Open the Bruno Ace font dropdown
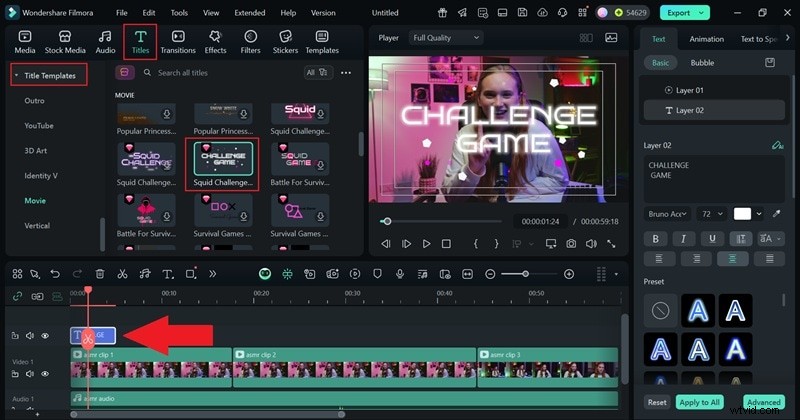Image resolution: width=800 pixels, height=420 pixels. [x=667, y=214]
